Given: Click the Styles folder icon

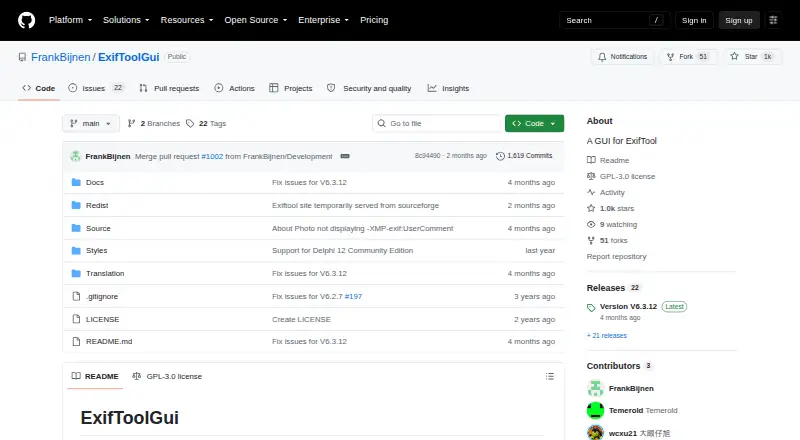Looking at the screenshot, I should click(76, 251).
